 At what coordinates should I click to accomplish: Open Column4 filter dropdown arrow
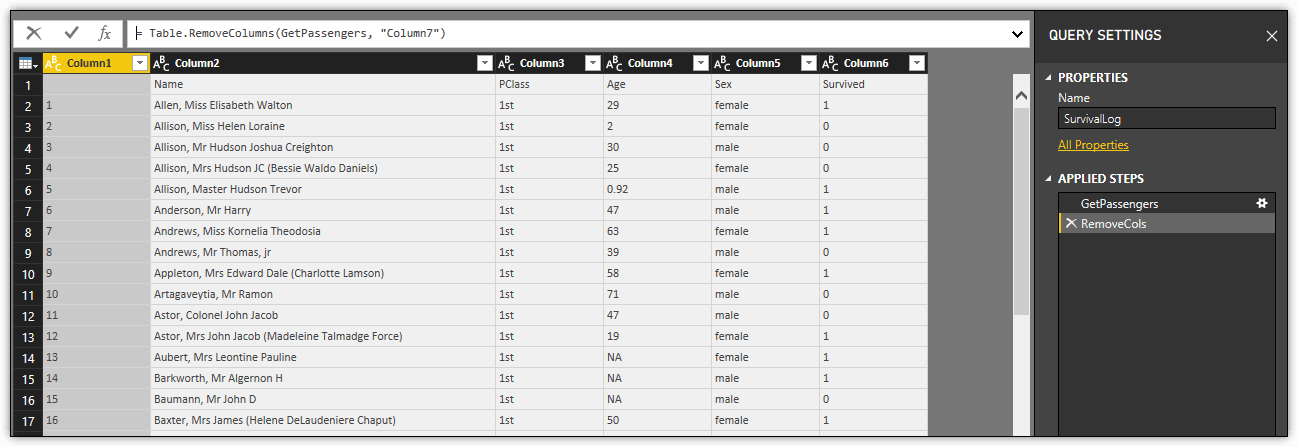(x=700, y=63)
